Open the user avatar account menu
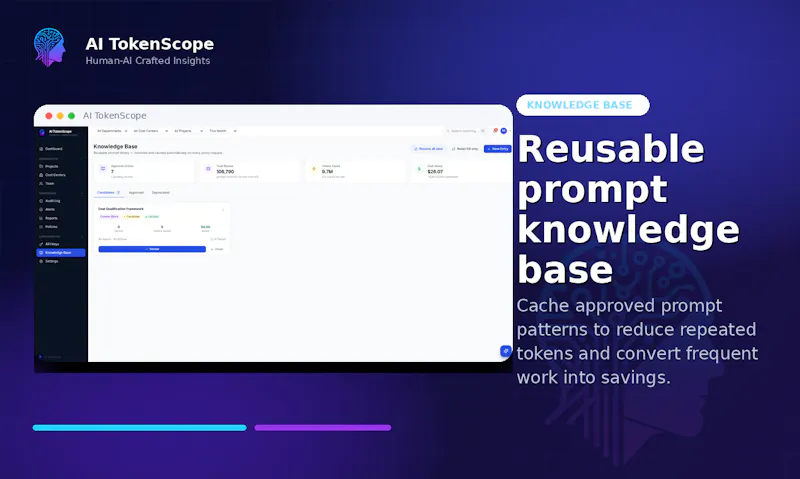The image size is (800, 479). (x=504, y=131)
